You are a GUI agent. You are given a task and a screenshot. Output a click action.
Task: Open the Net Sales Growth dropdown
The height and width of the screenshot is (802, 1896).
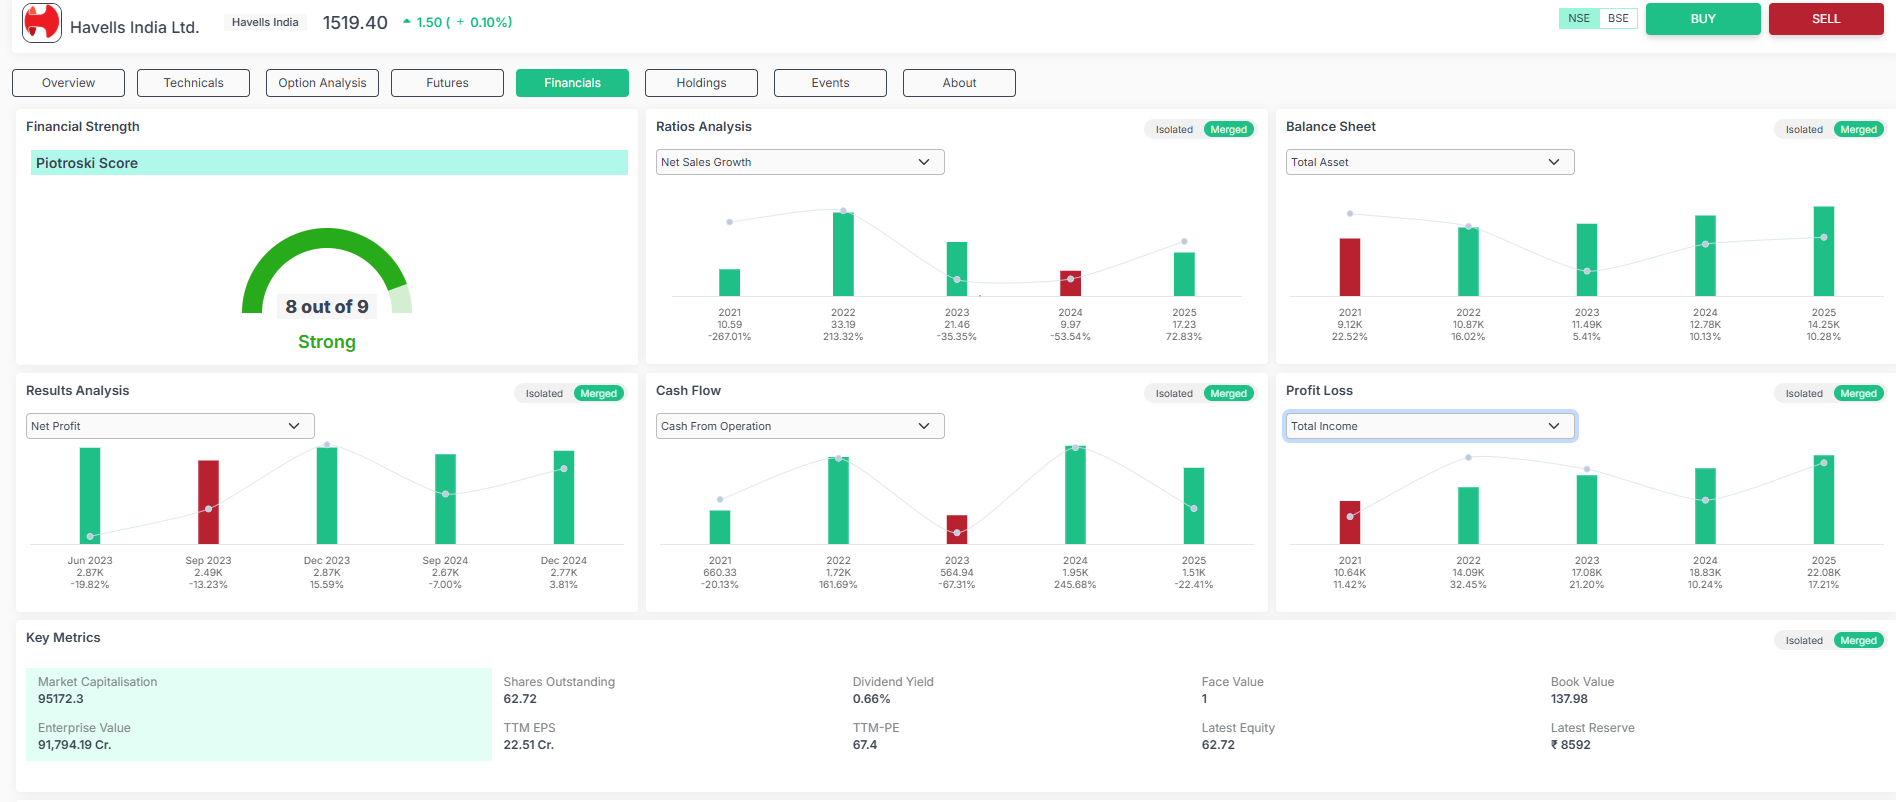click(x=800, y=162)
